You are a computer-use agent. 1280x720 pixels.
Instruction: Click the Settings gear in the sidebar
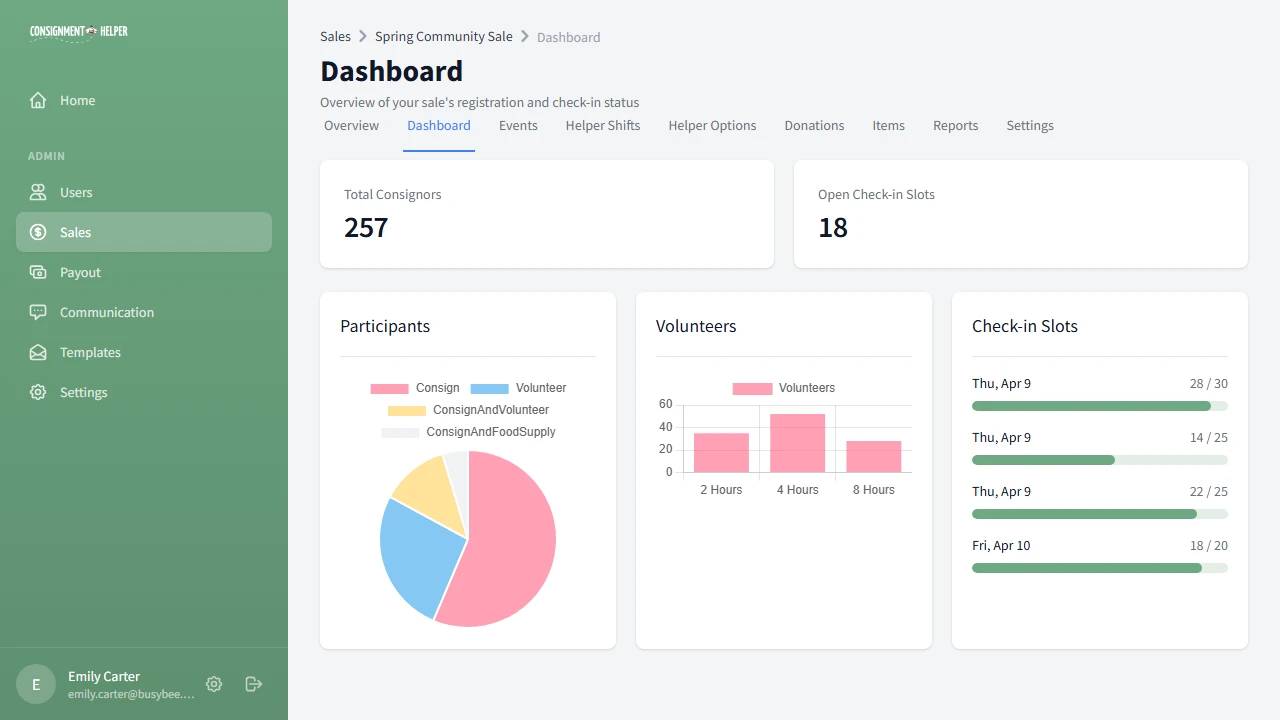(38, 392)
